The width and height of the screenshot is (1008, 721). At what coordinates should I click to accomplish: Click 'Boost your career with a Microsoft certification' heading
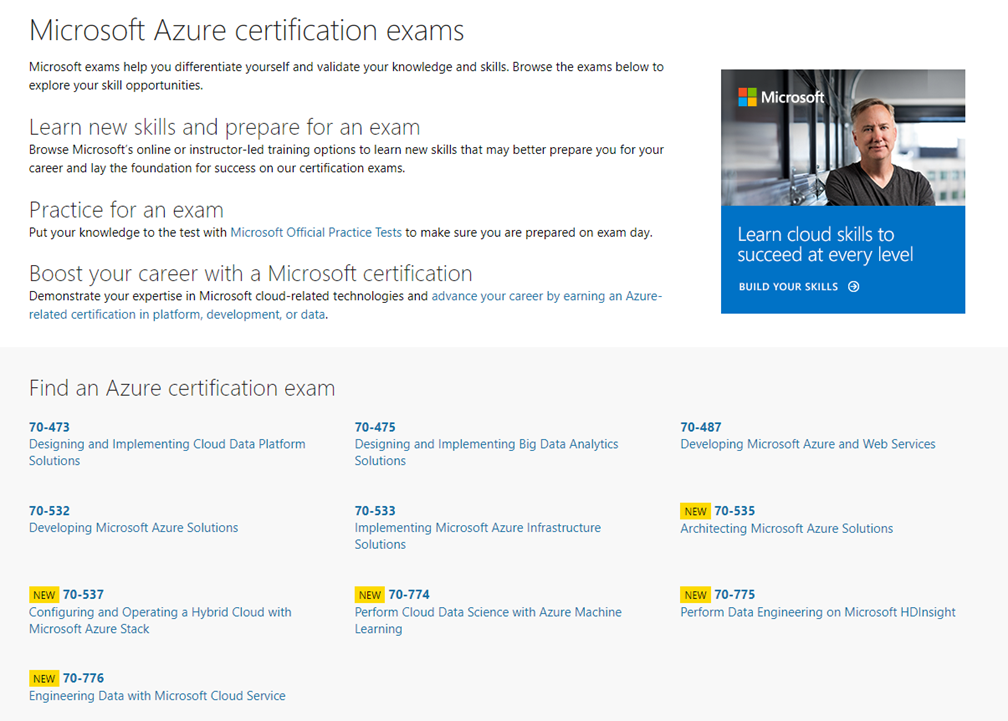tap(251, 274)
